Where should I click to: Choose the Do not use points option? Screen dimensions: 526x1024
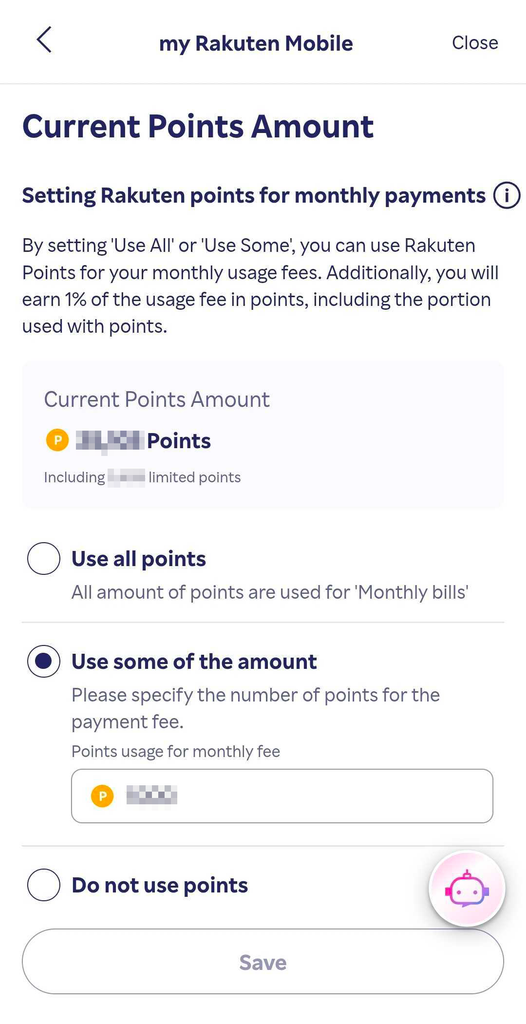click(x=44, y=886)
